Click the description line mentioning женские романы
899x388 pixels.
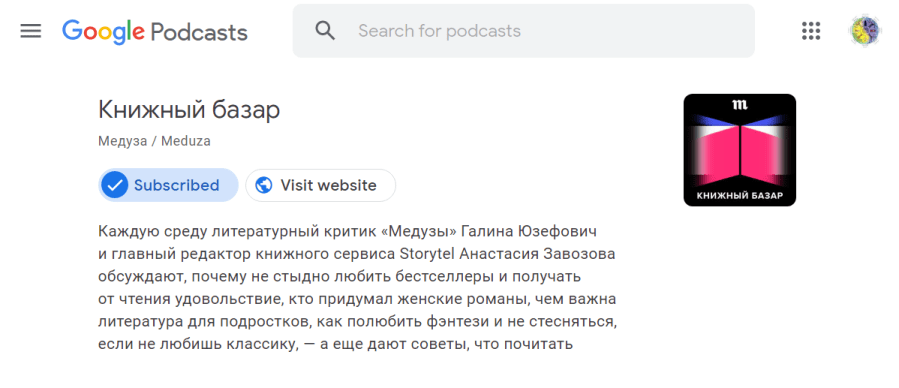[357, 300]
